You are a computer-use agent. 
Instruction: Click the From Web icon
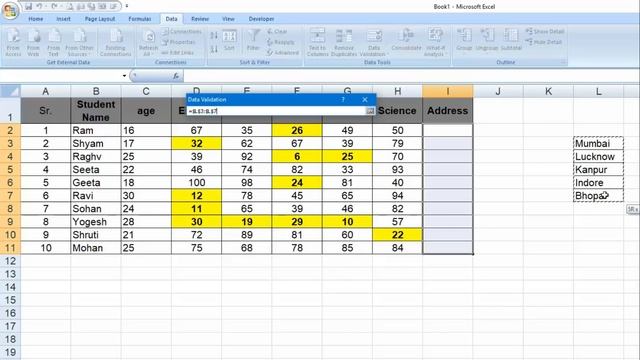[x=33, y=42]
